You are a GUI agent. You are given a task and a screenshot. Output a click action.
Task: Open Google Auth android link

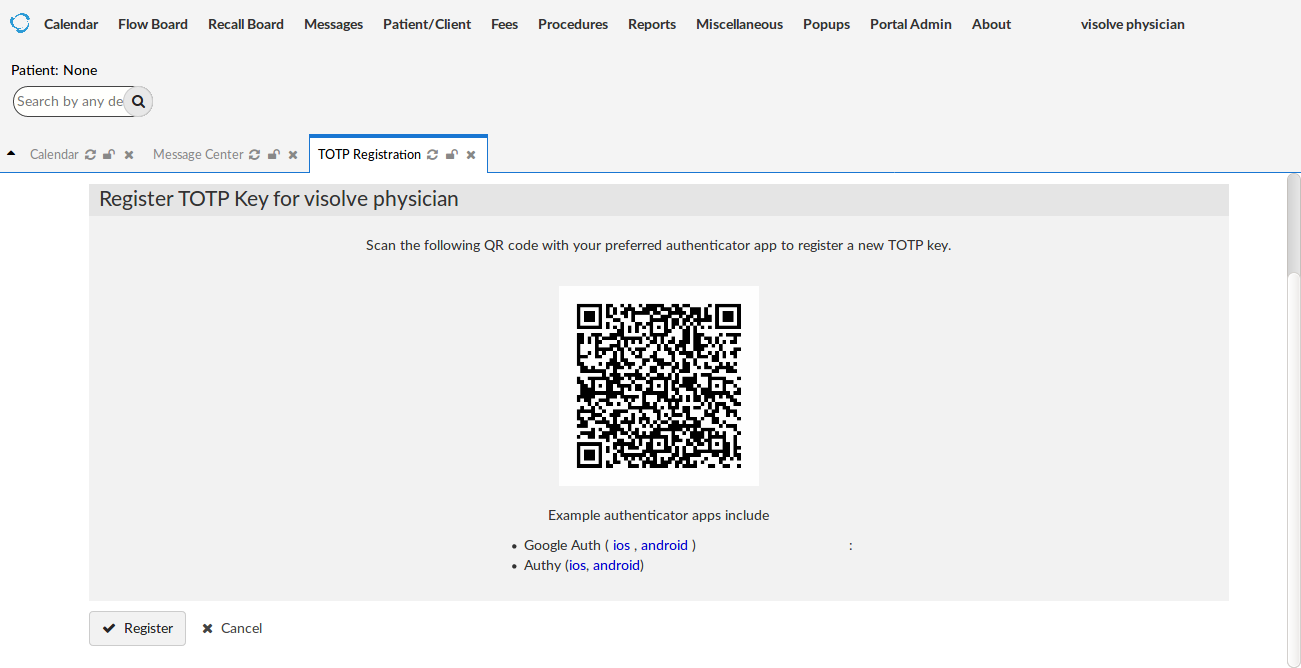[x=664, y=545]
